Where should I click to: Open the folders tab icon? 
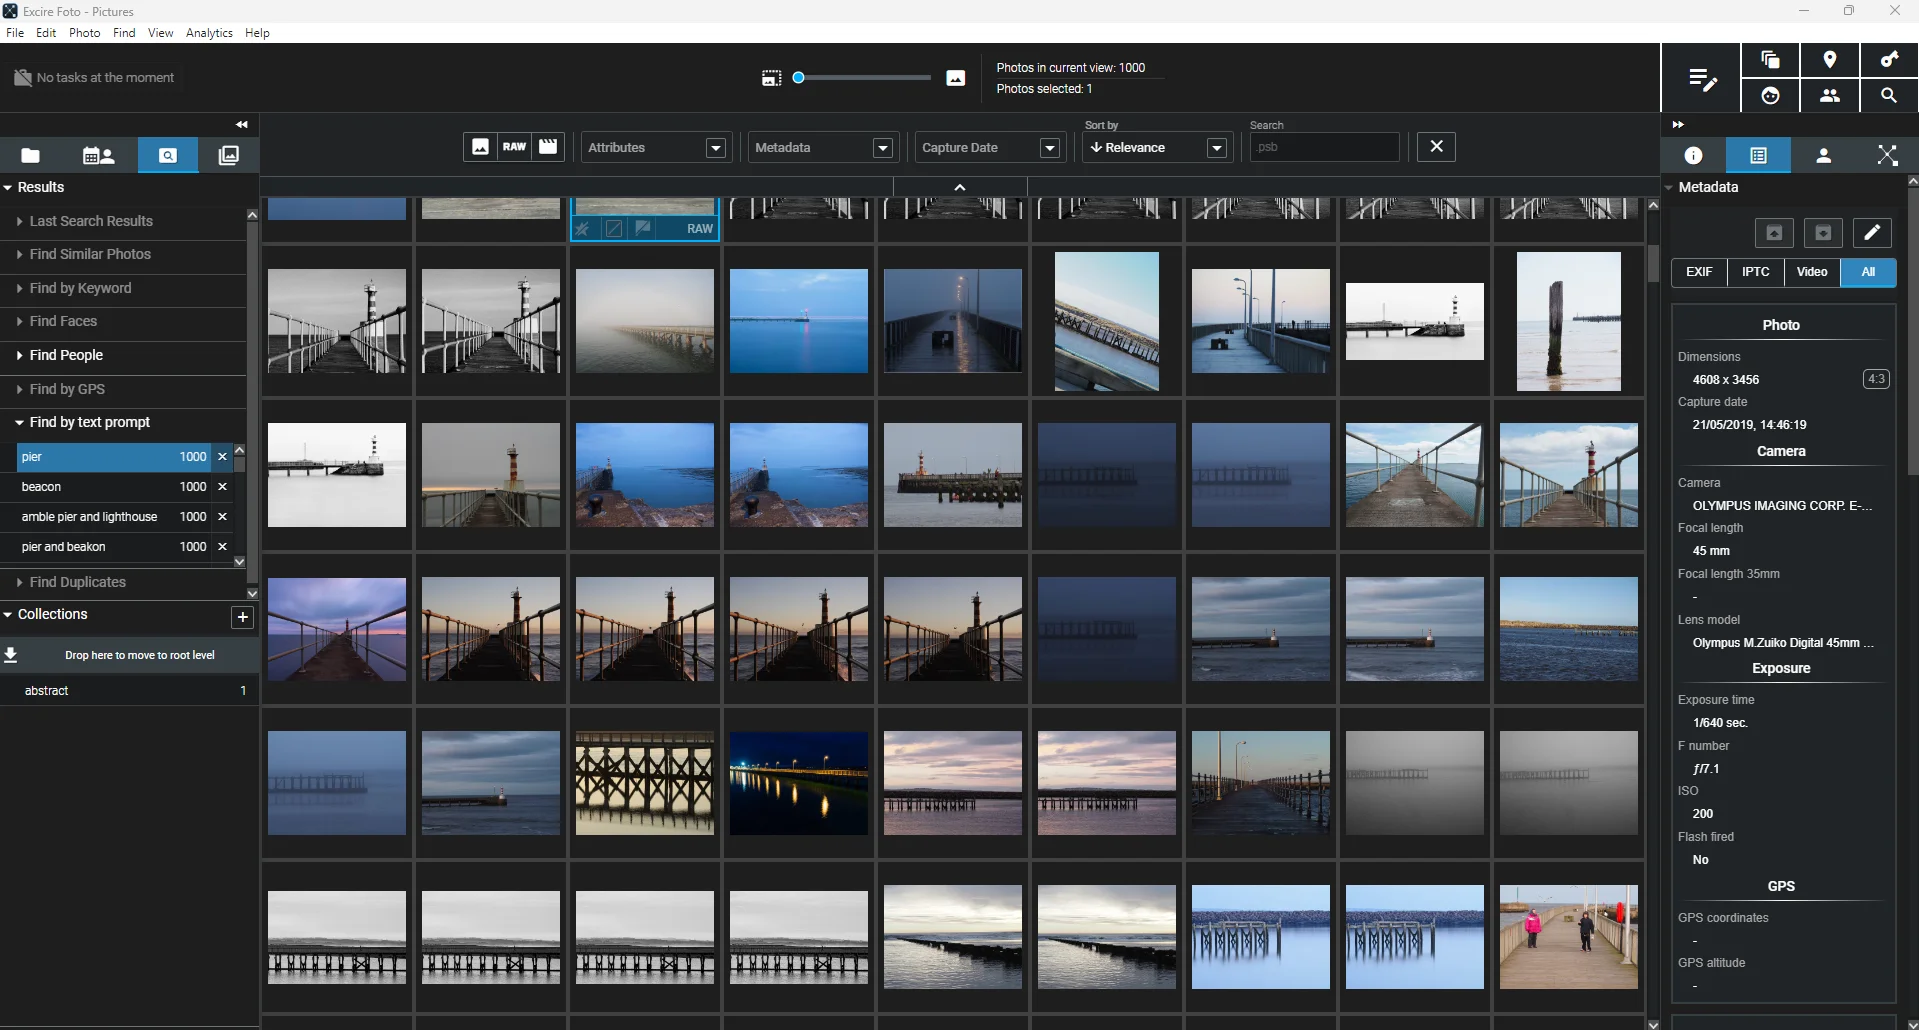30,155
